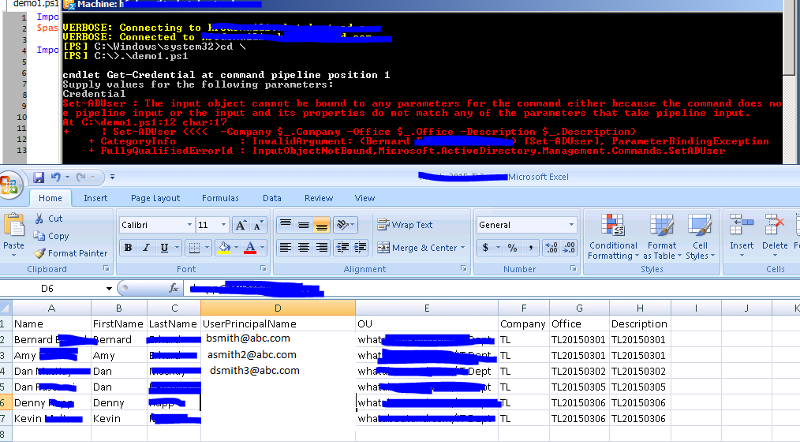Open the Insert ribbon tab
Screen dimensions: 800x442
95,198
